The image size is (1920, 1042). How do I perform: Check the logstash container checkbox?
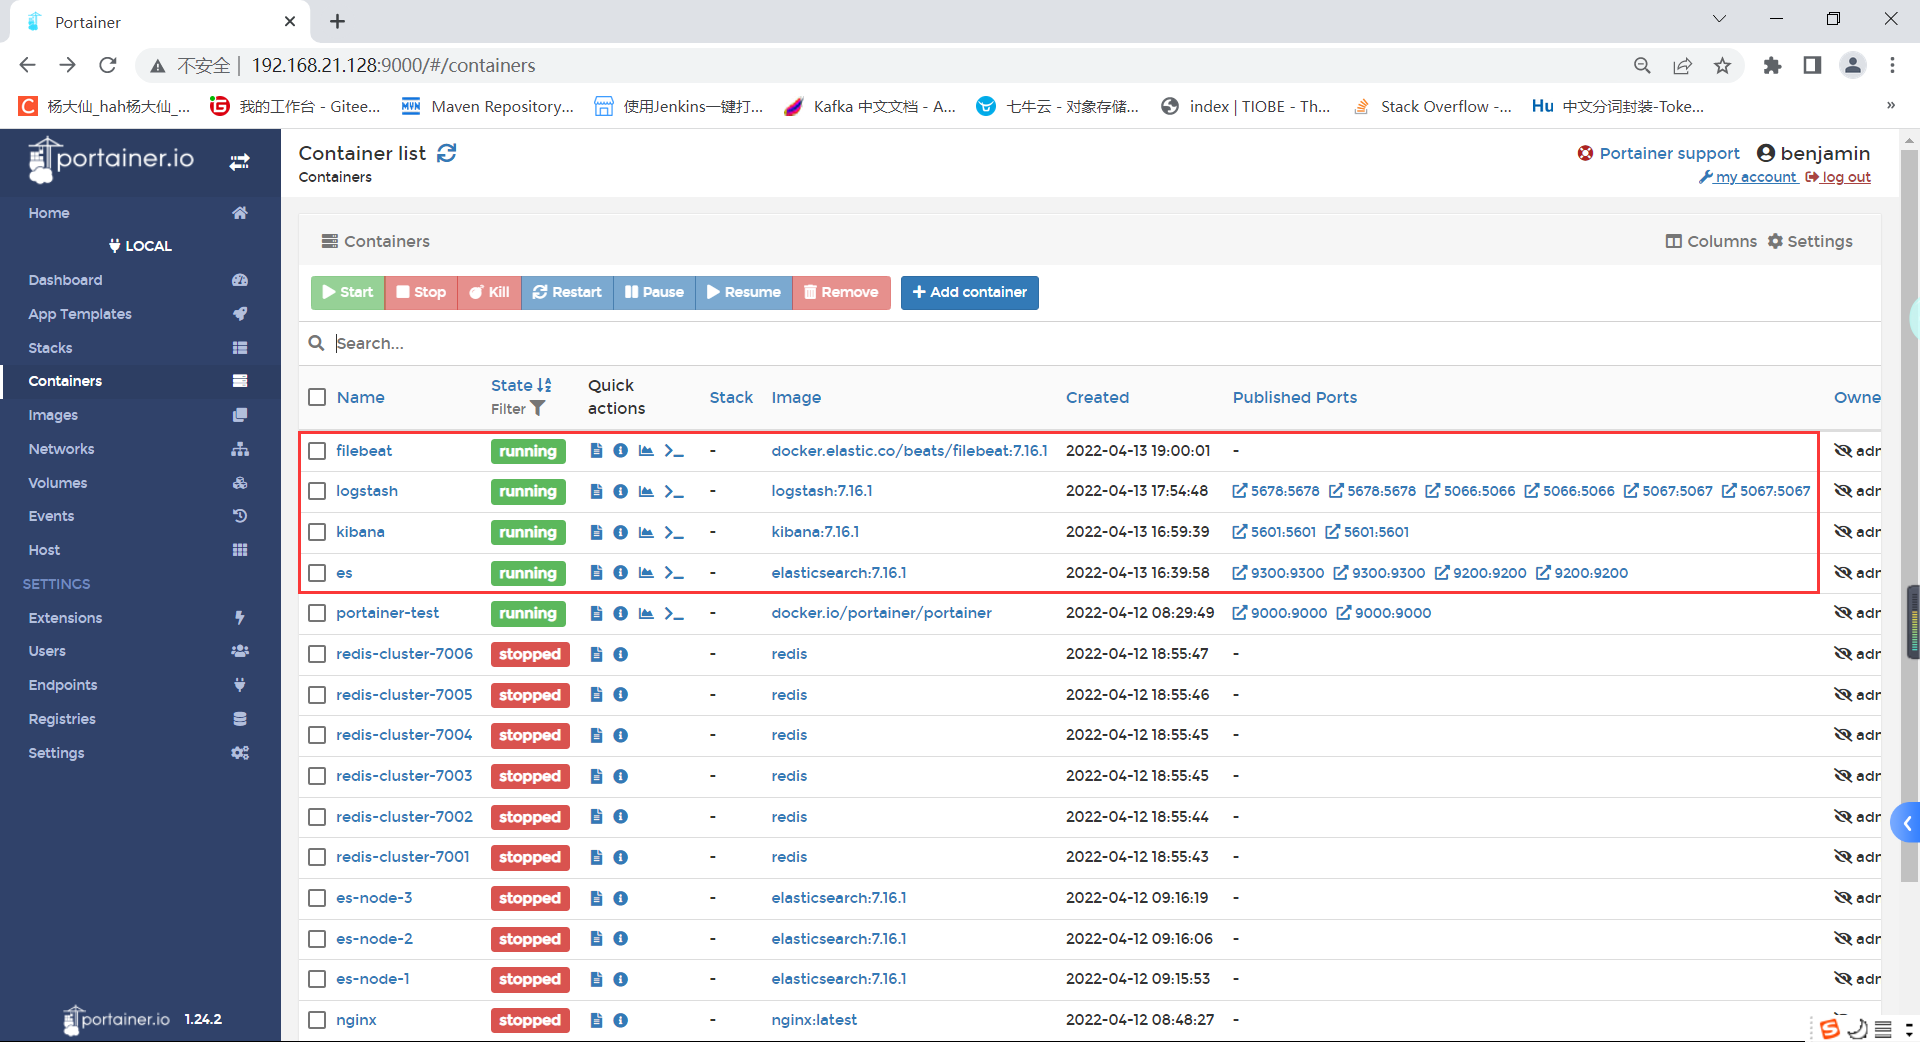(x=317, y=491)
